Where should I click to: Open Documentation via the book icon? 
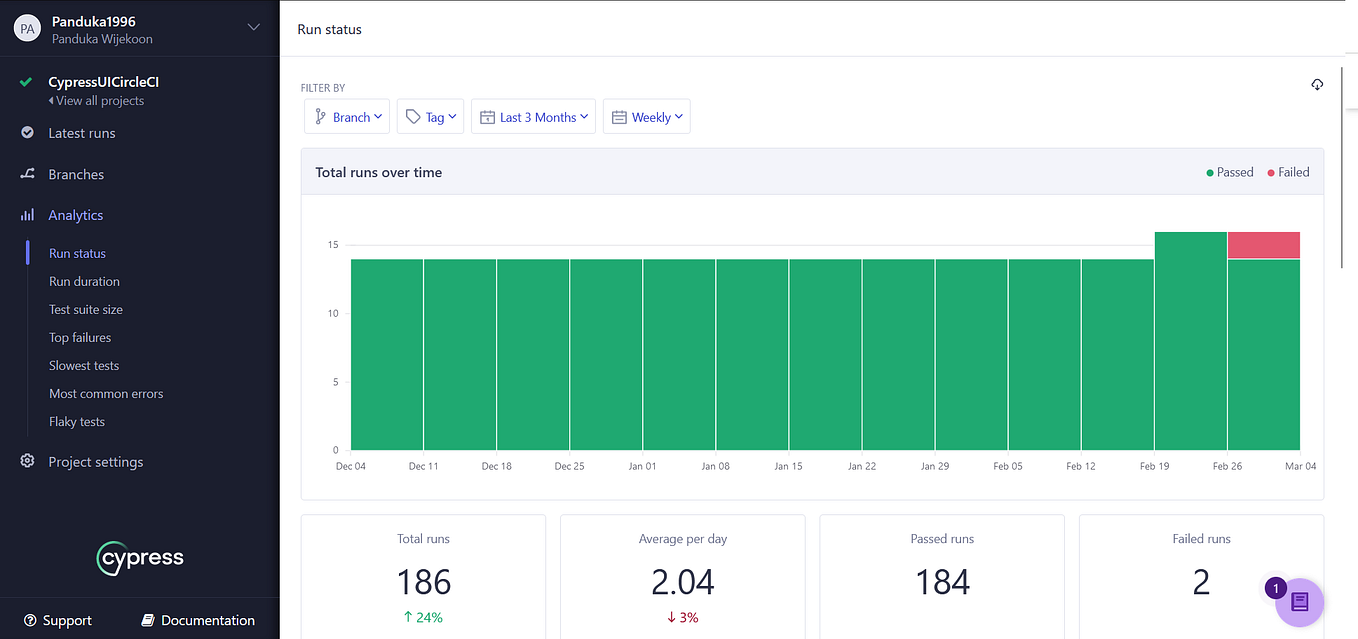[150, 620]
